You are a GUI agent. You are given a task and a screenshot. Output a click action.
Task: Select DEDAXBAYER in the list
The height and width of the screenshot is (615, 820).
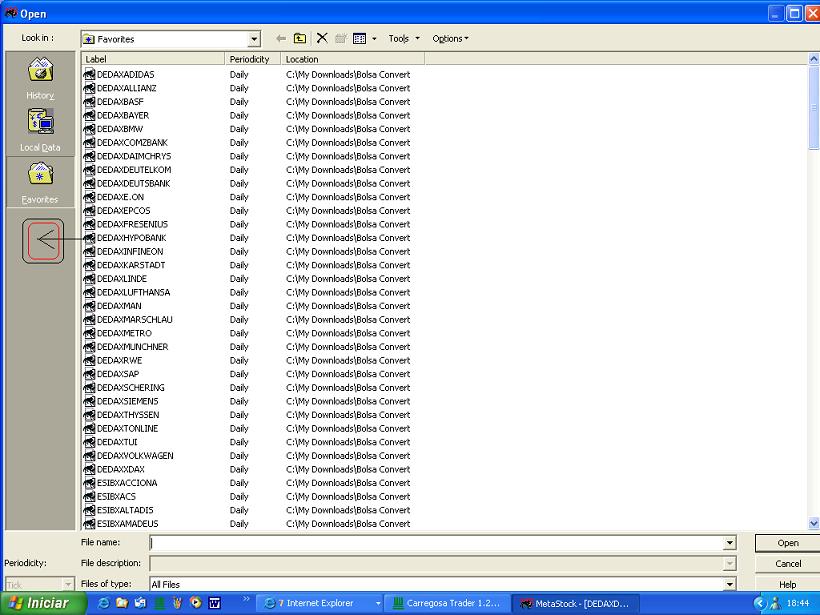click(x=123, y=115)
